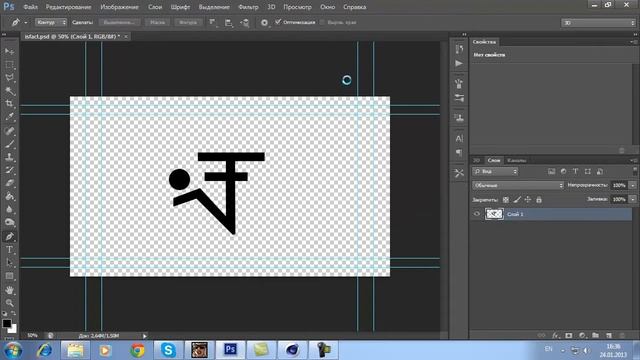Screen dimensions: 640x360
Task: Select the Path Selection tool
Action: click(x=9, y=262)
